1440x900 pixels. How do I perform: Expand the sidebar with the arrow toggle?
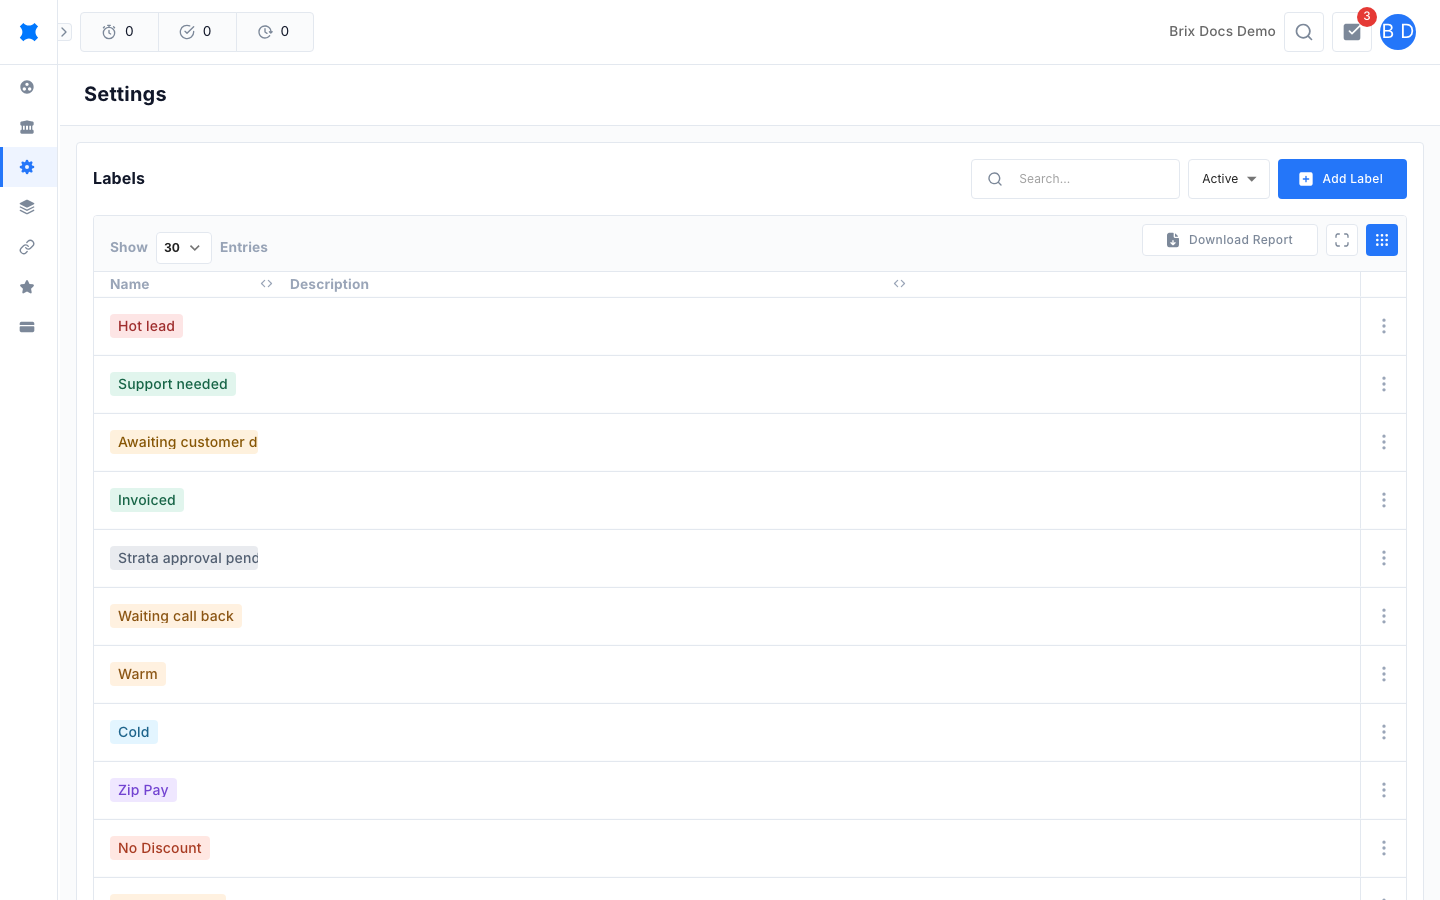pos(64,32)
